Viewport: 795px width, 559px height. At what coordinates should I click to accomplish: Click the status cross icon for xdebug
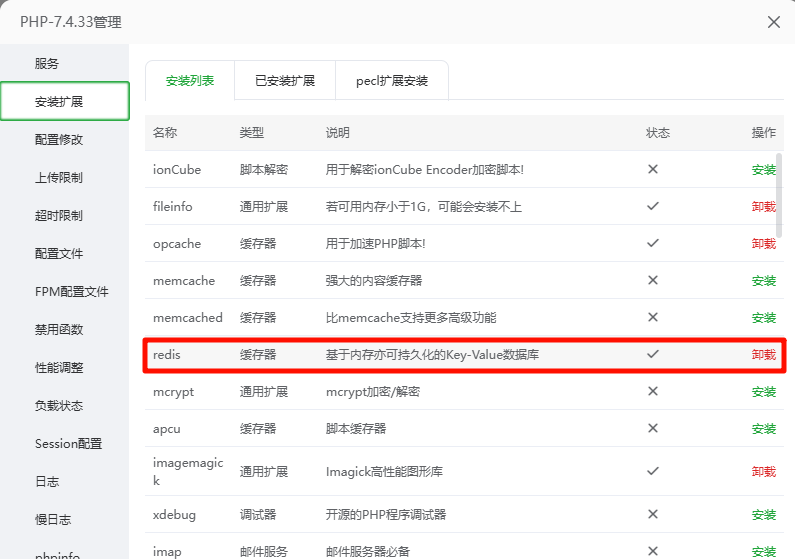[x=653, y=514]
